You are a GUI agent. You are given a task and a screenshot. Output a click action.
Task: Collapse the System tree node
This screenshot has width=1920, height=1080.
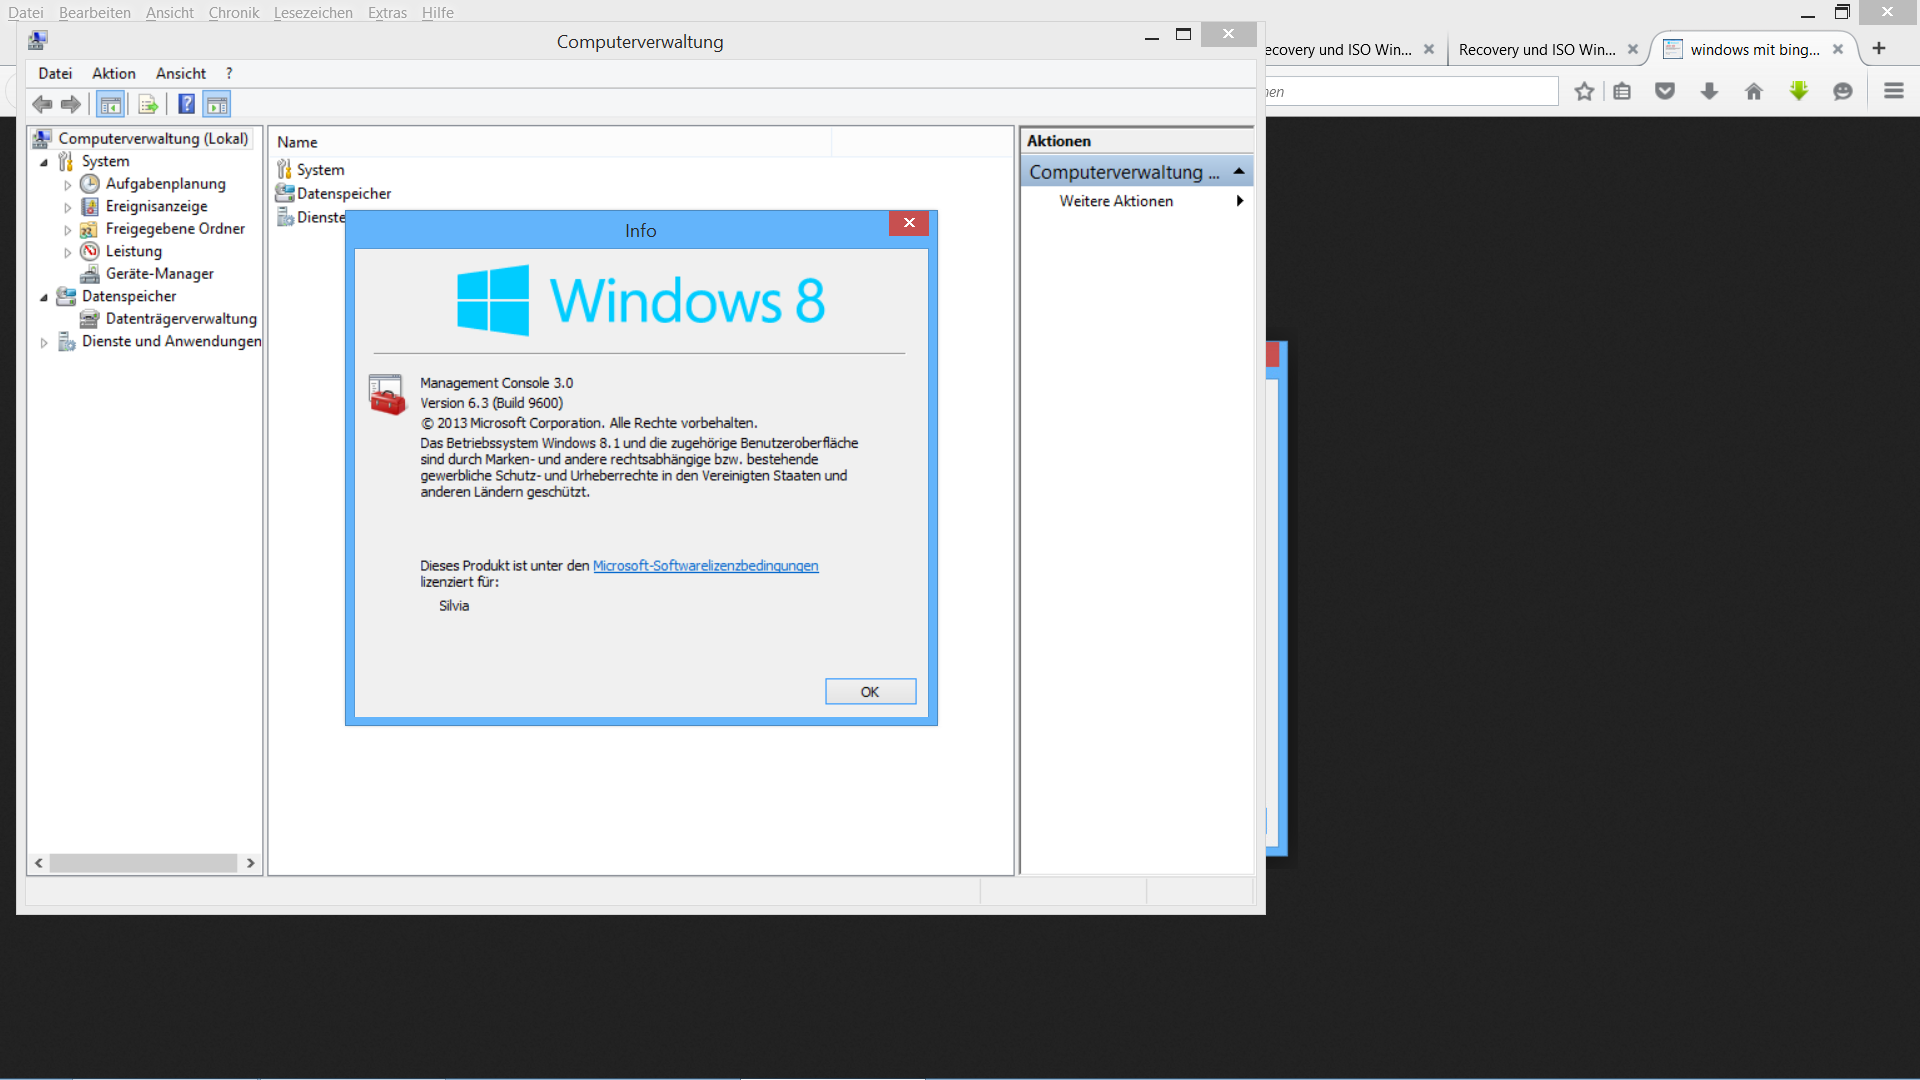coord(44,162)
